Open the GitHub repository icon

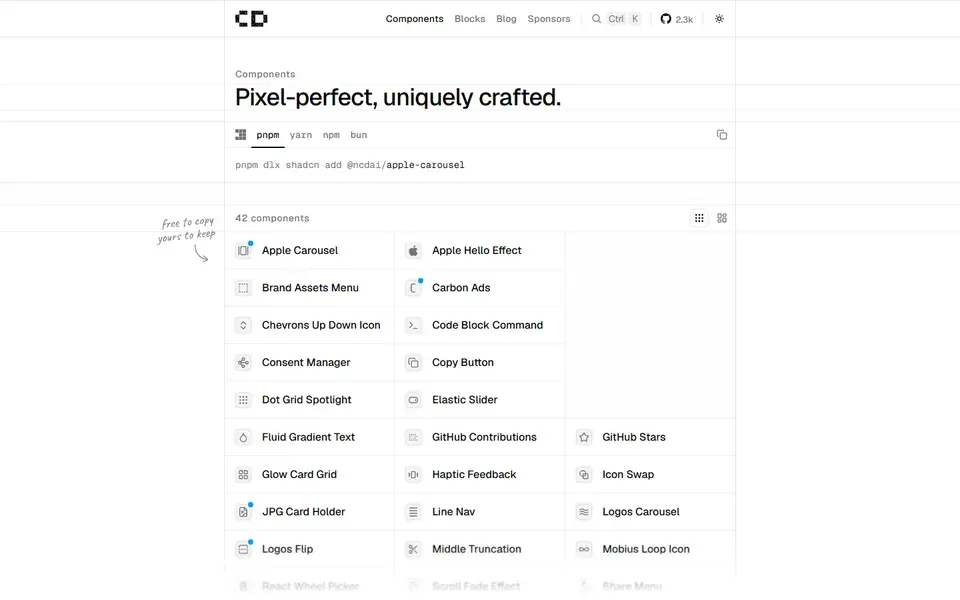tap(666, 19)
